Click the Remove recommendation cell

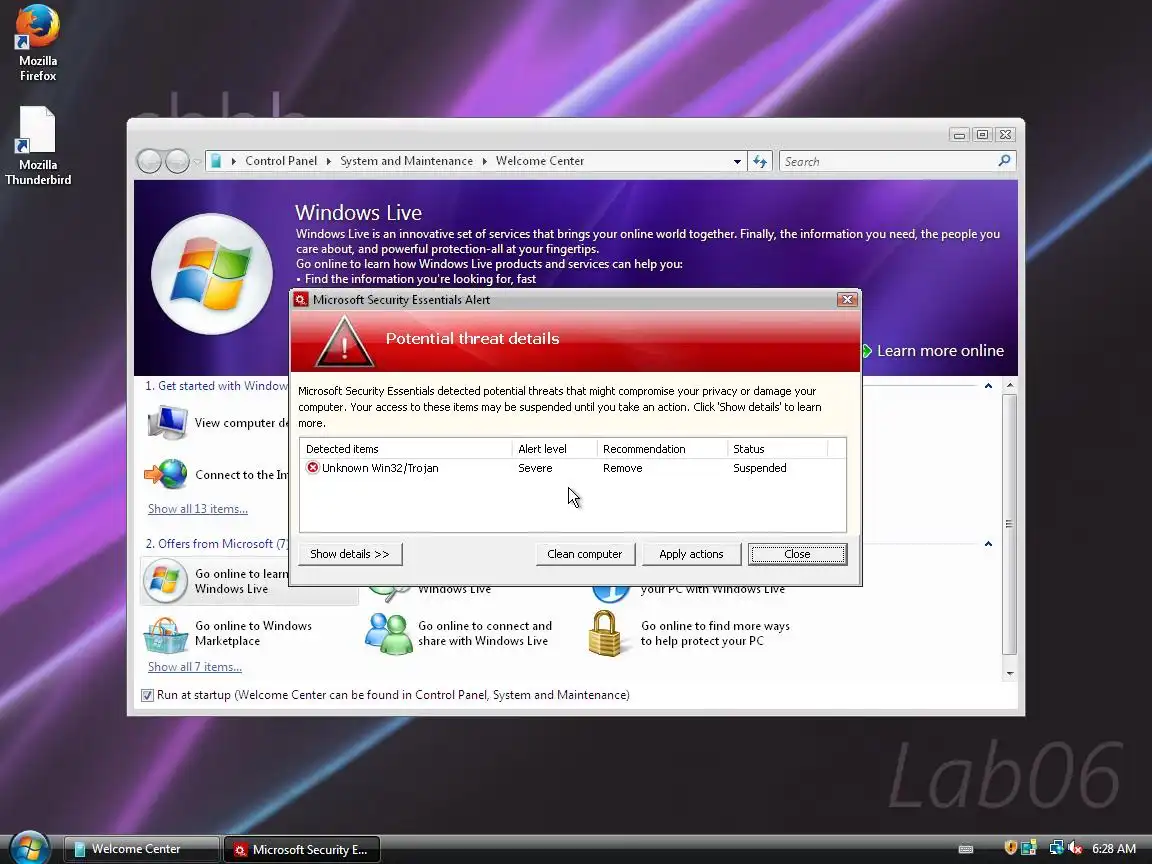[622, 468]
